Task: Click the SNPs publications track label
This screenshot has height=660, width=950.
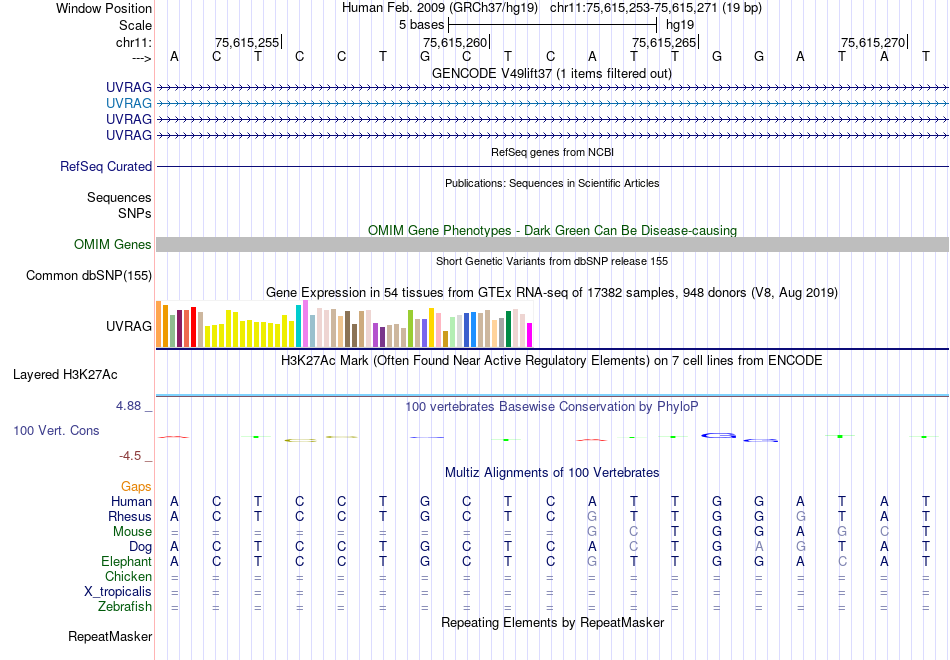Action: point(135,213)
